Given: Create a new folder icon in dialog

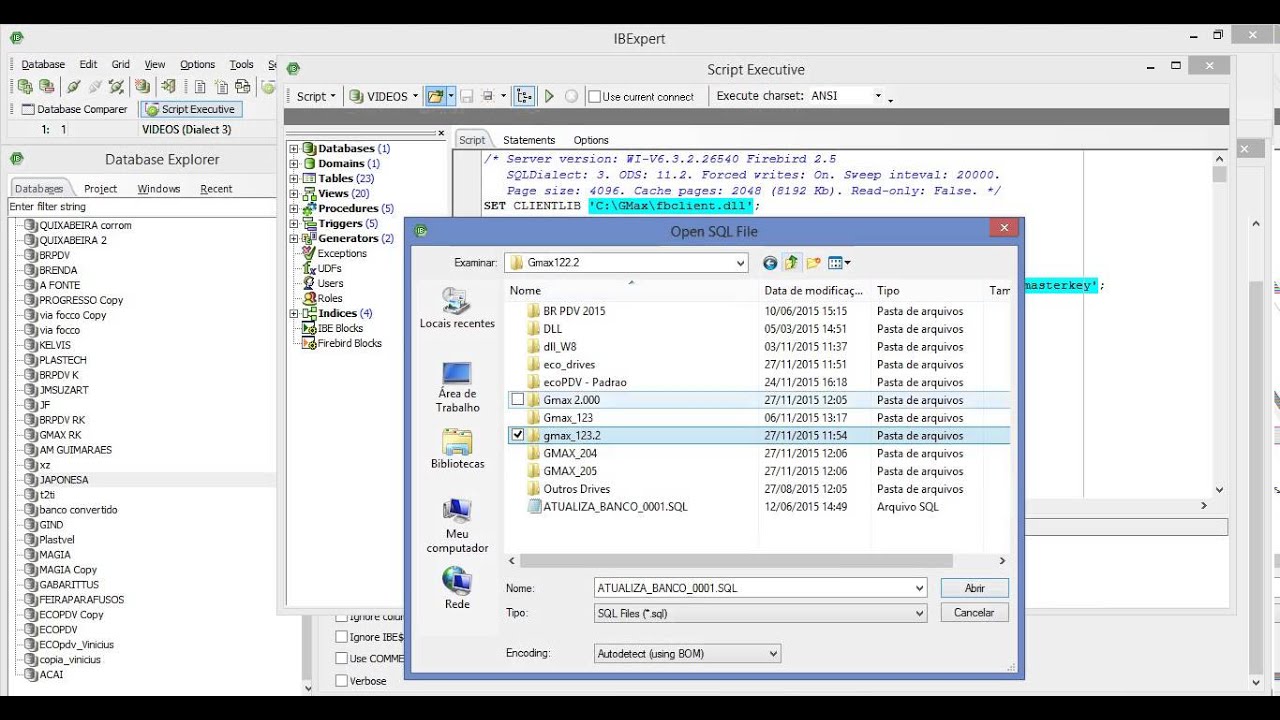Looking at the screenshot, I should point(813,263).
